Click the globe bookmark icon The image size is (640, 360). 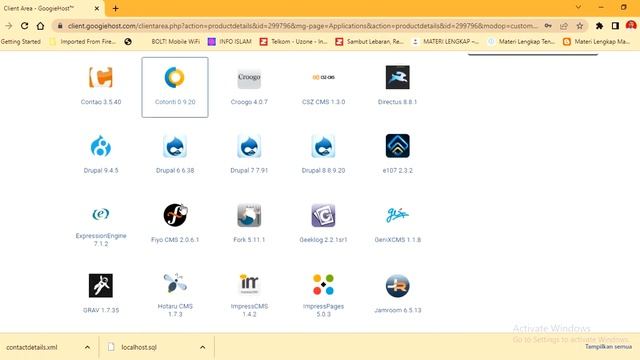(128, 42)
